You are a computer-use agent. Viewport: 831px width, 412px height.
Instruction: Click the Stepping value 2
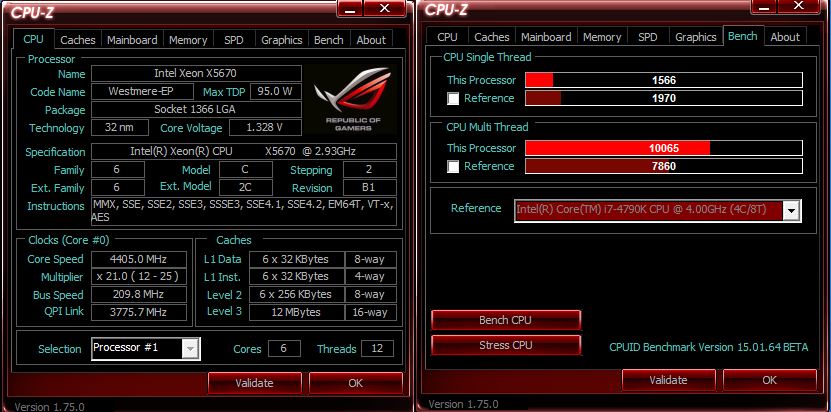370,170
